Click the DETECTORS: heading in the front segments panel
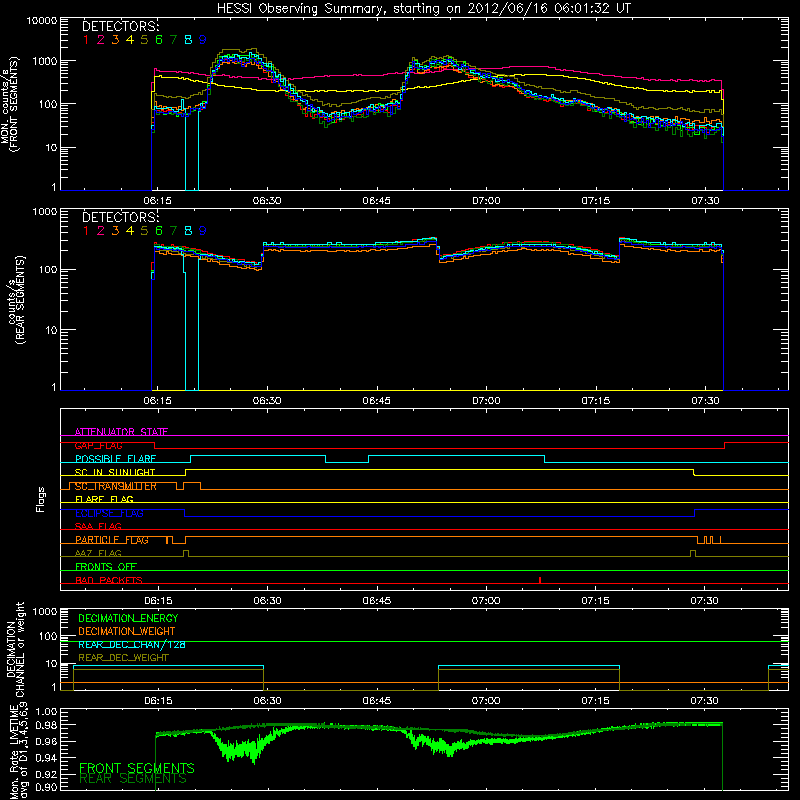 tap(121, 26)
